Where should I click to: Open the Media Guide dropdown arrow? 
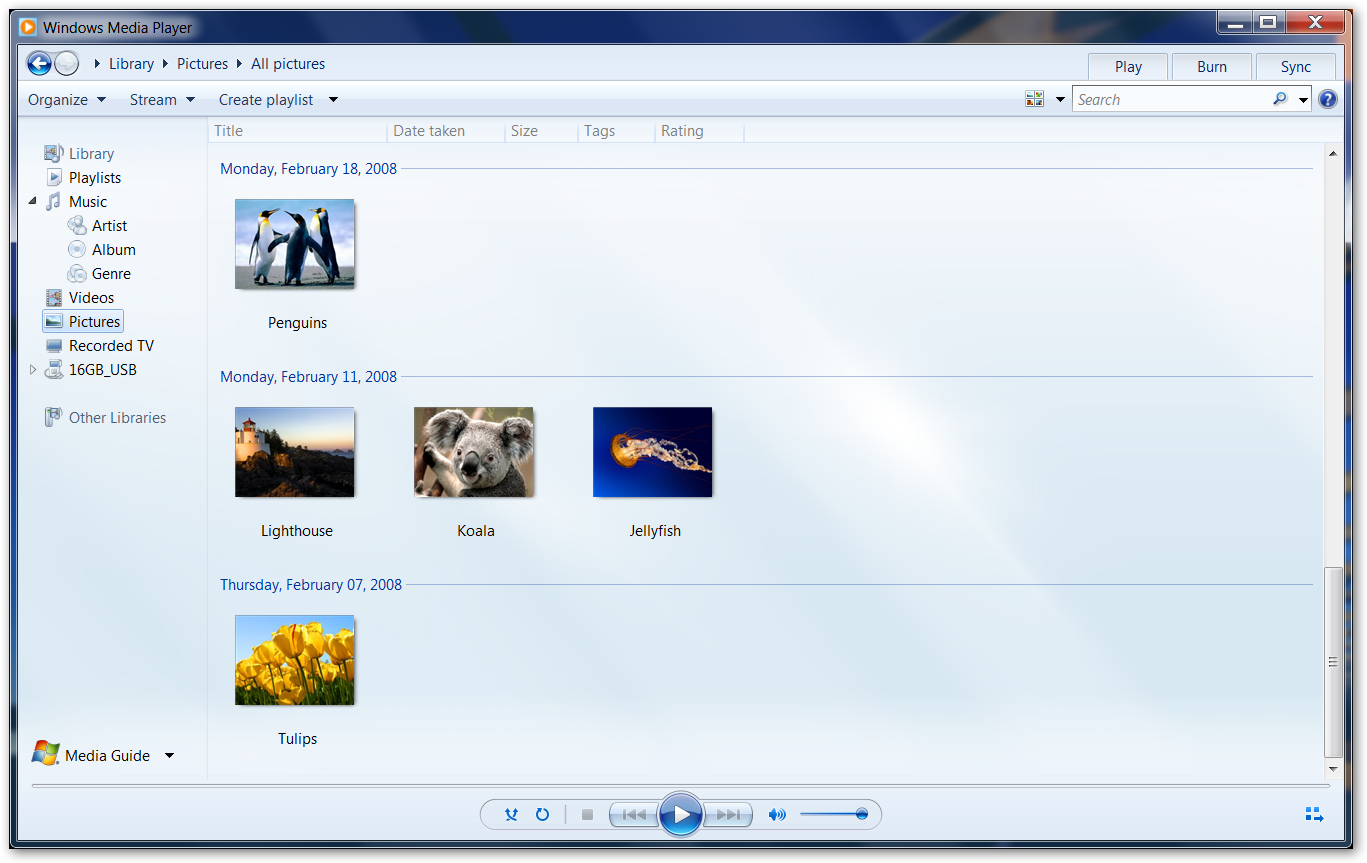point(169,756)
